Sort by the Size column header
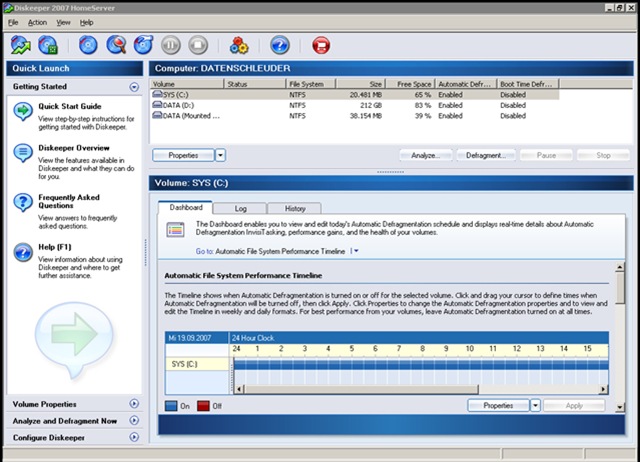The image size is (640, 462). (x=360, y=84)
